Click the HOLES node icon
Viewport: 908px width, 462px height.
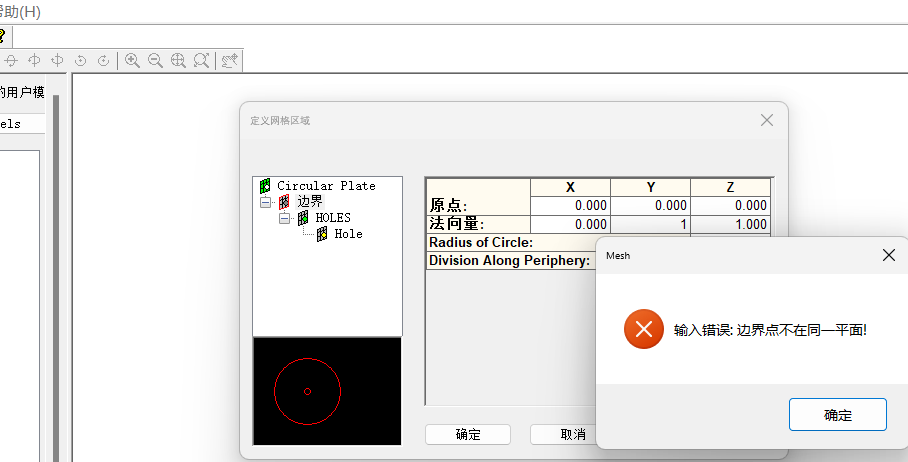click(303, 218)
